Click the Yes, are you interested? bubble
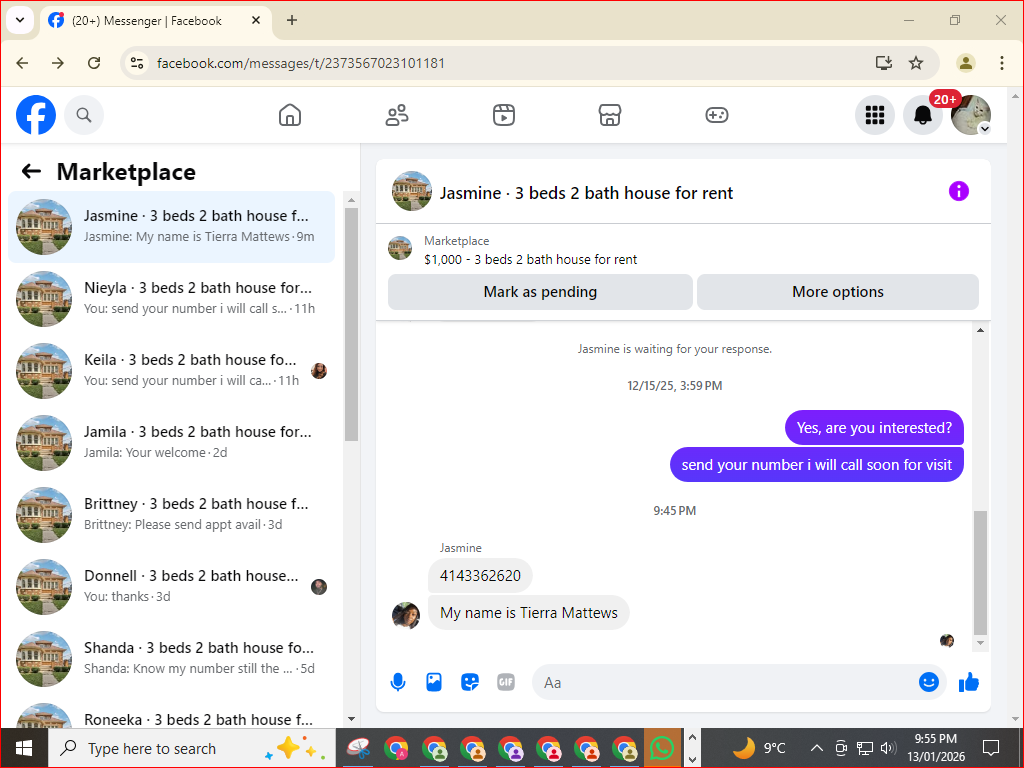 (874, 428)
